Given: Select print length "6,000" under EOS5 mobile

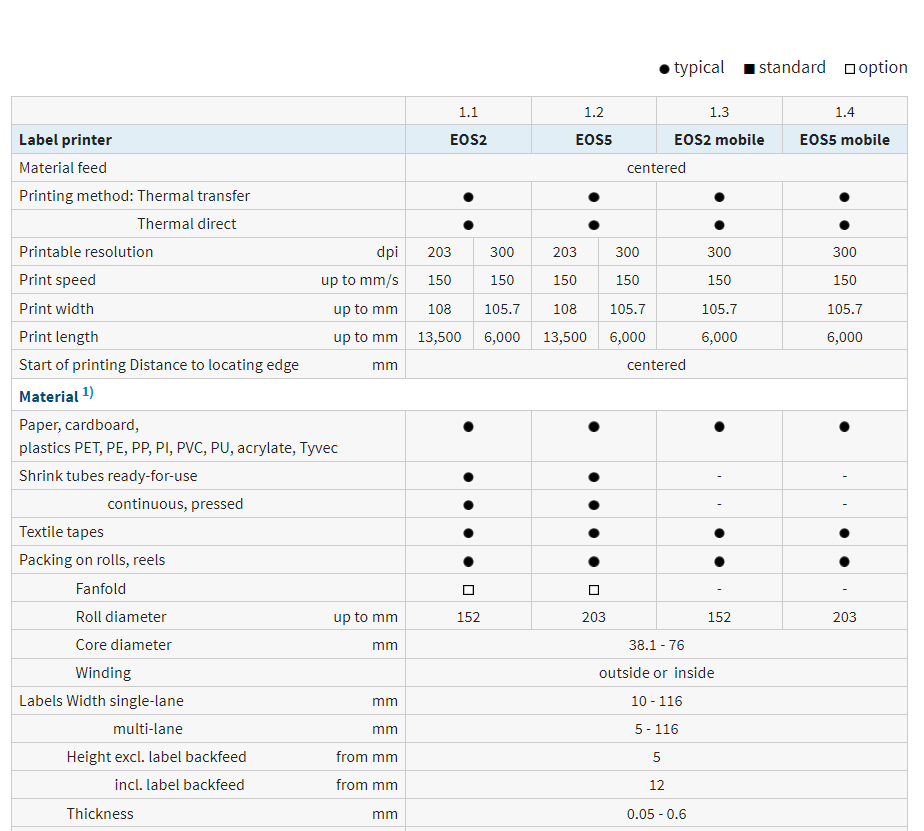Looking at the screenshot, I should (844, 337).
